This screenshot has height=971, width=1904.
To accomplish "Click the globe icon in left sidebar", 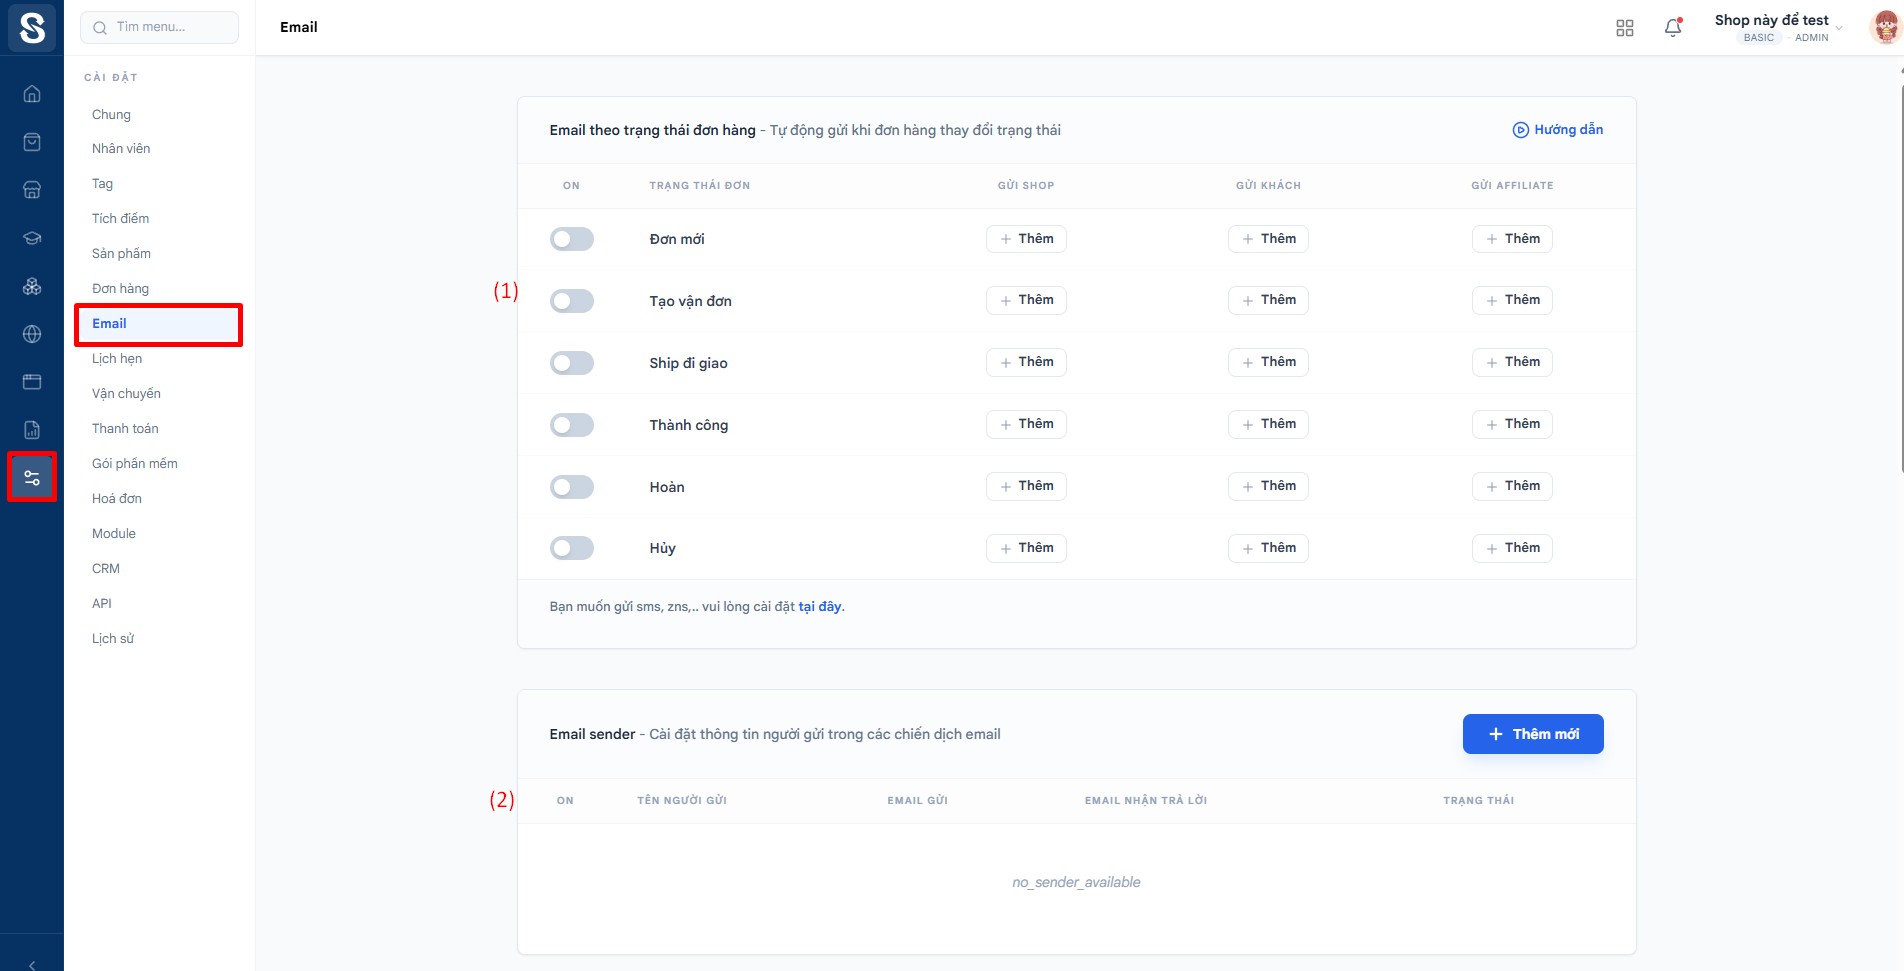I will click(32, 334).
